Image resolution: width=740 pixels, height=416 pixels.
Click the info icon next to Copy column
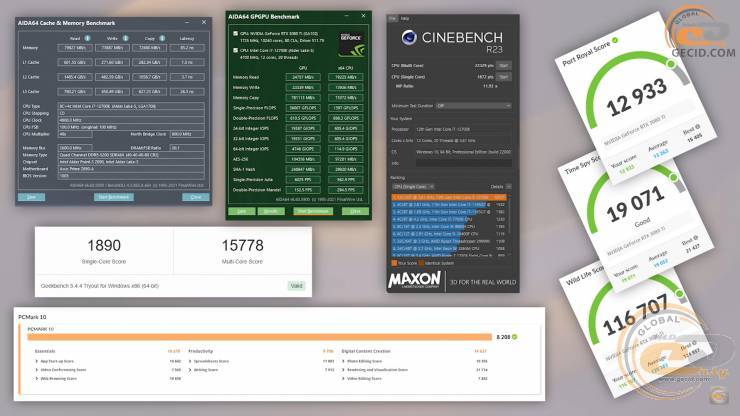(162, 38)
